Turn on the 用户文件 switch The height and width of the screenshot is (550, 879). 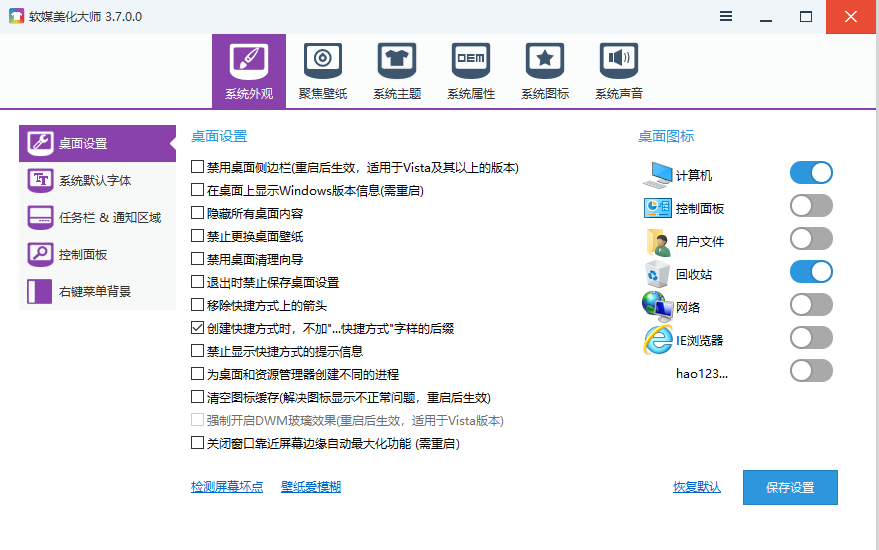pyautogui.click(x=811, y=239)
